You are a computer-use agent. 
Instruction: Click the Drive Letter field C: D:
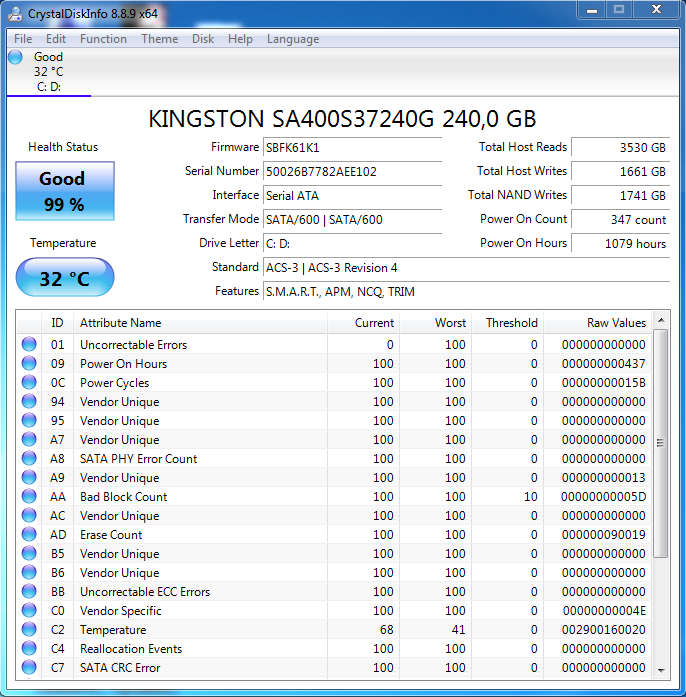(352, 244)
